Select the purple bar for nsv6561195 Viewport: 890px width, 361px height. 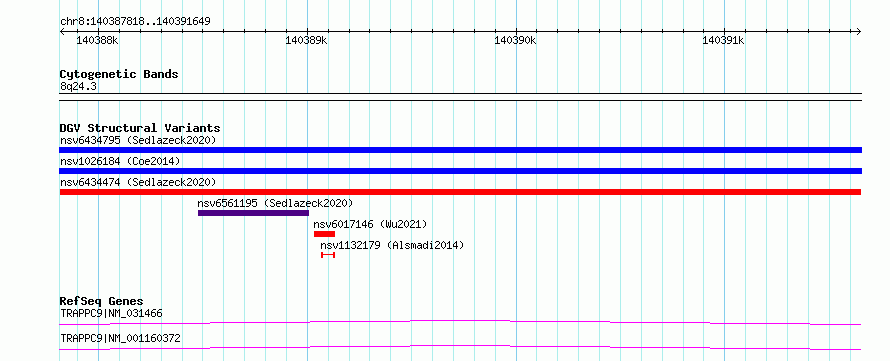pyautogui.click(x=253, y=213)
